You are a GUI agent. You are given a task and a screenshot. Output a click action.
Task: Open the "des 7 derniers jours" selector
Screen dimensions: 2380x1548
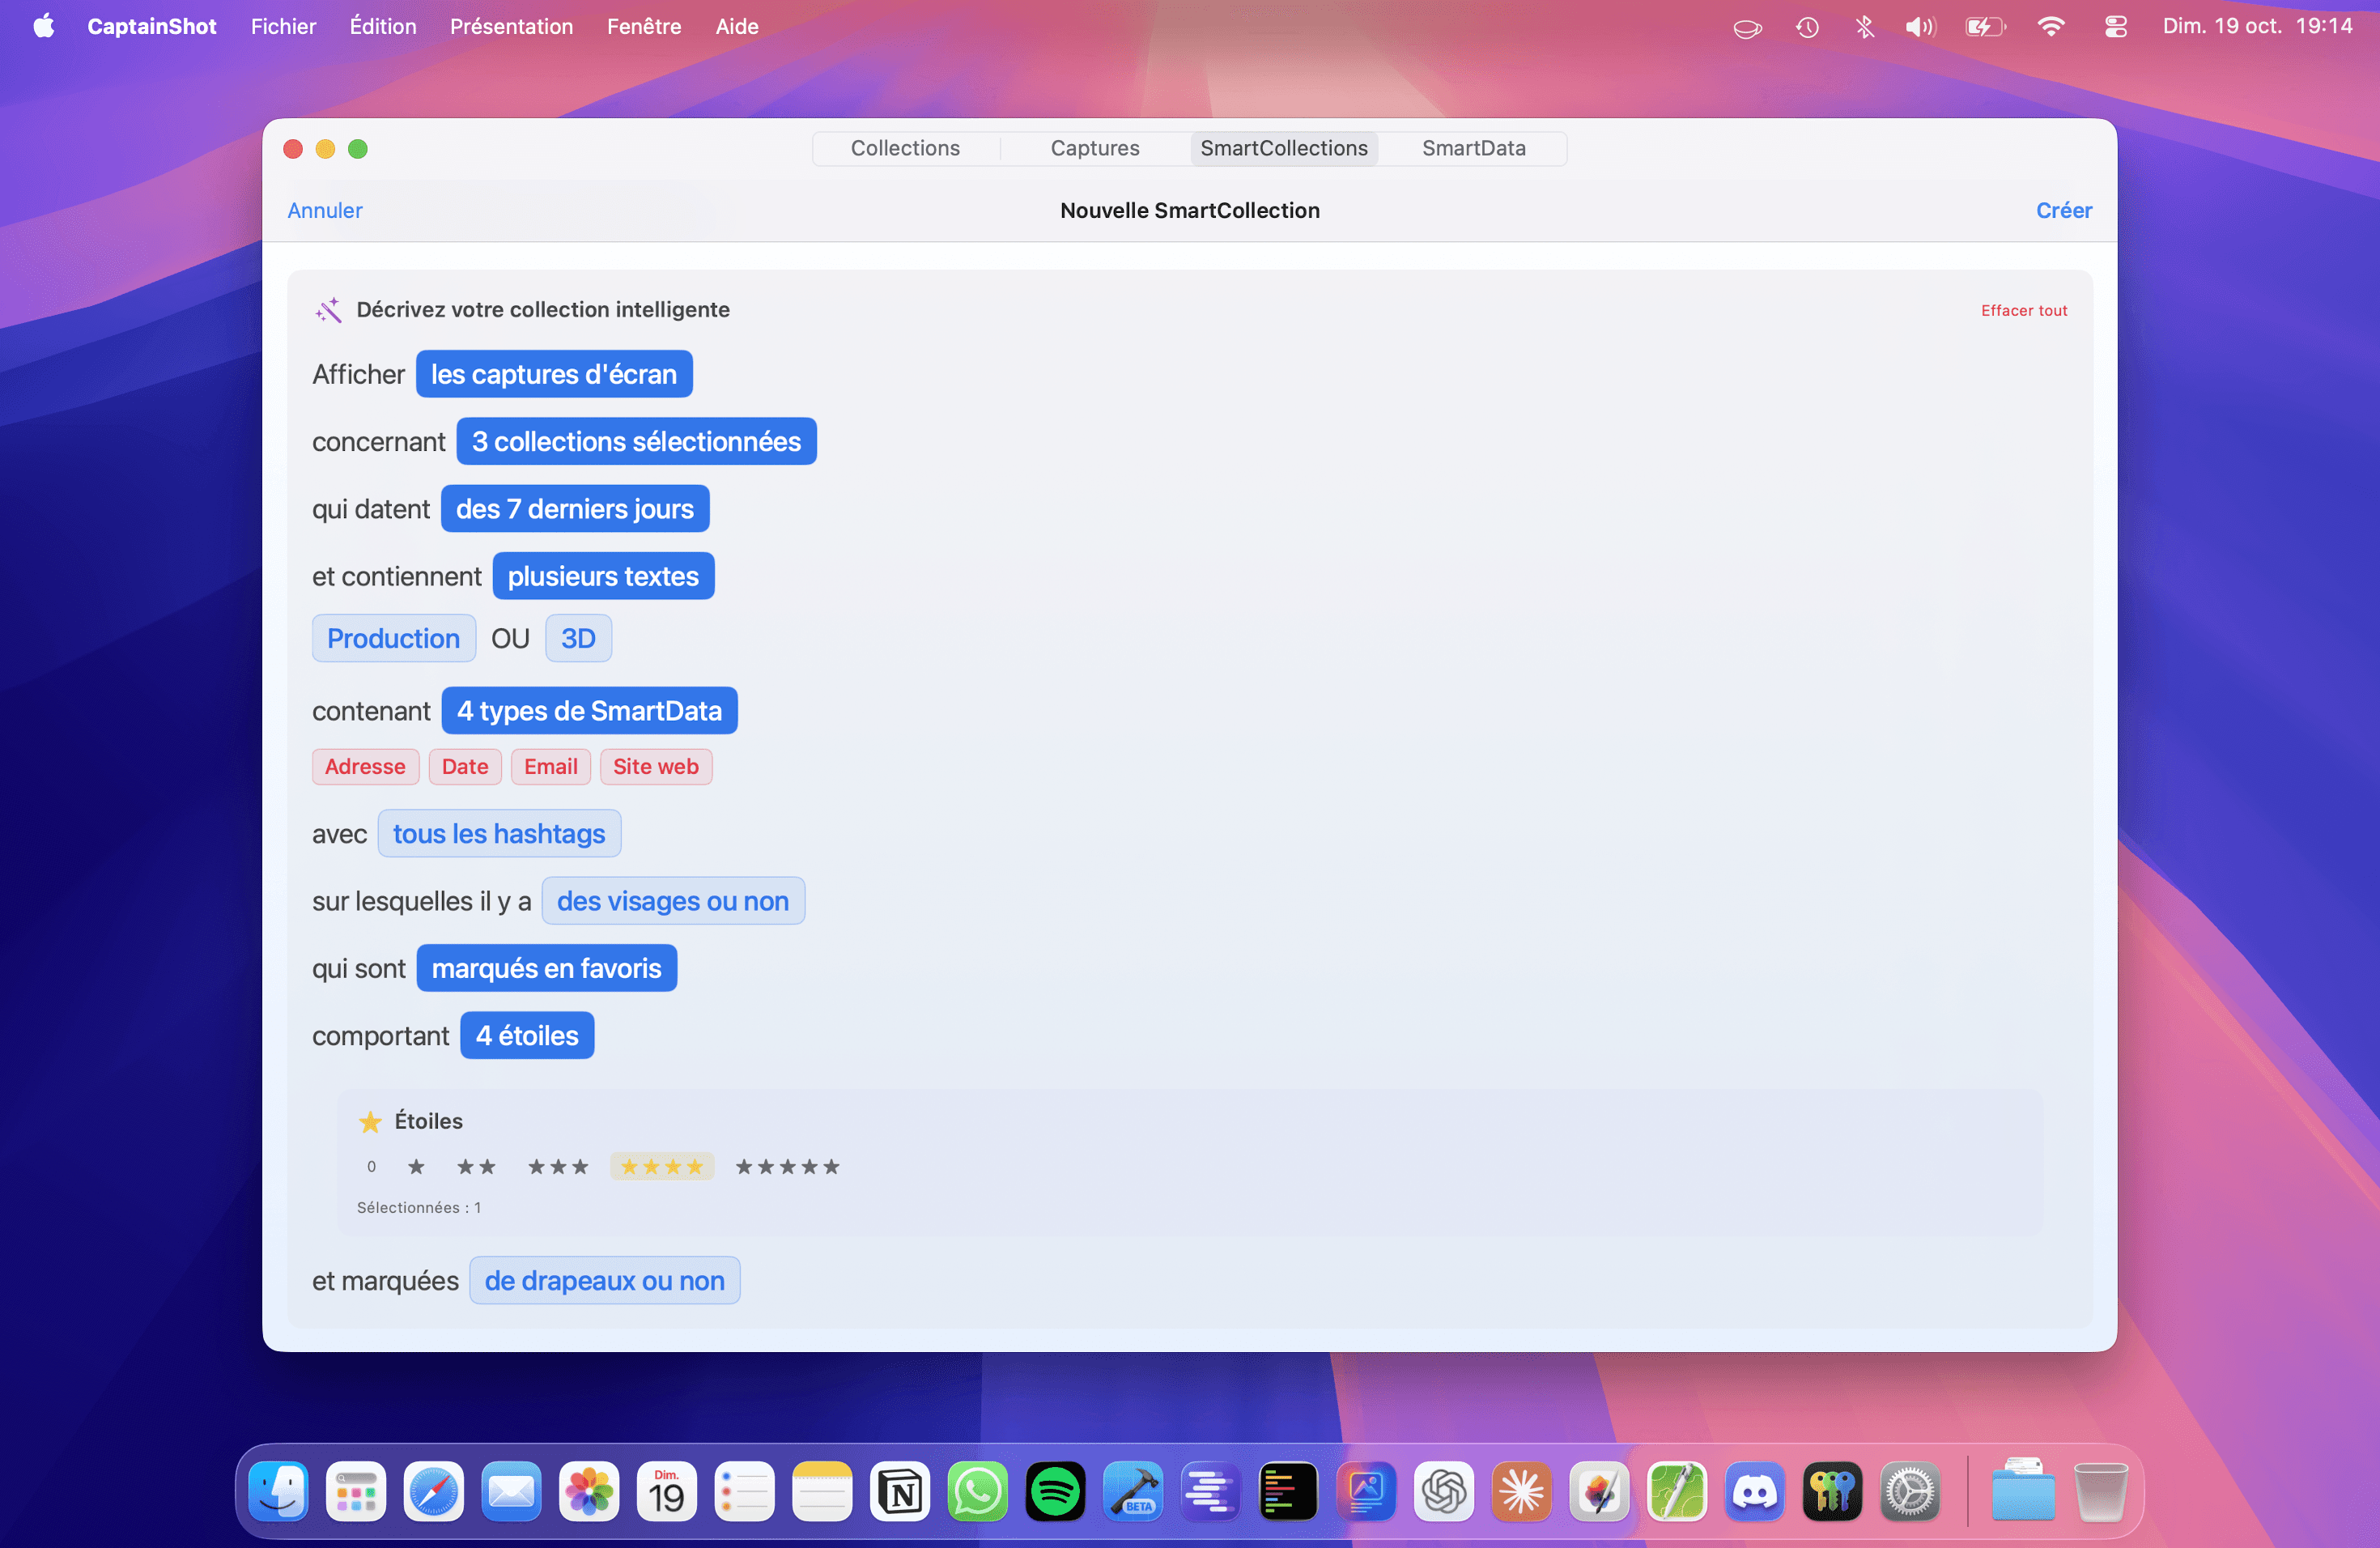(574, 509)
